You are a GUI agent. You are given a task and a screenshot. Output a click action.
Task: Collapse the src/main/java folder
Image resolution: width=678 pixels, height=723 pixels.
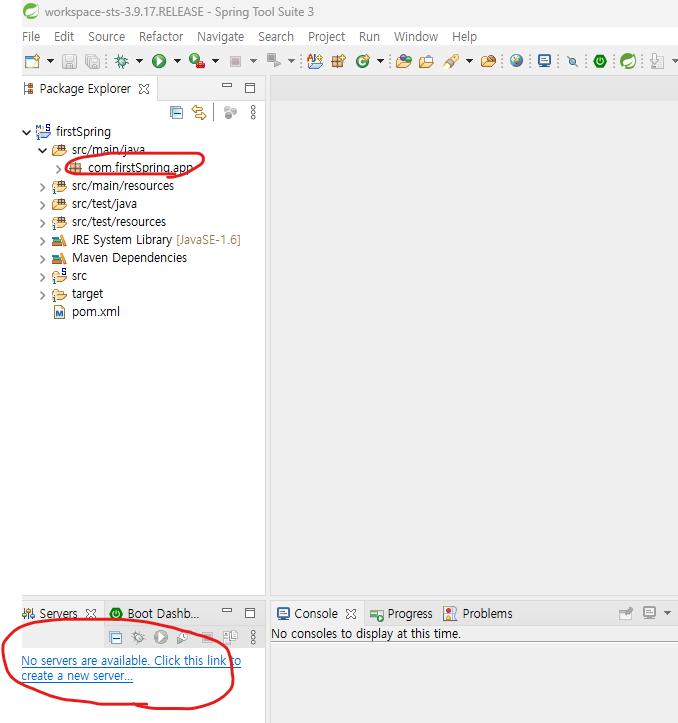coord(42,150)
